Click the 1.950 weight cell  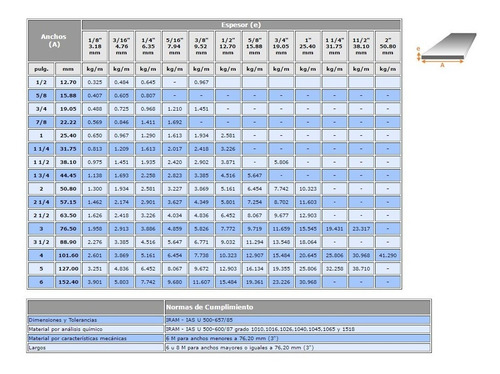point(95,229)
